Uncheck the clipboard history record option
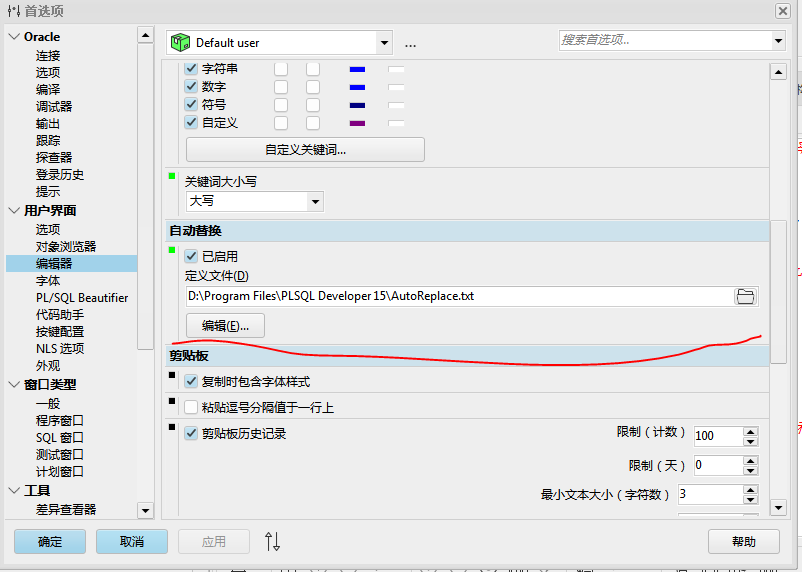Screen dimensions: 802x572 coord(192,433)
